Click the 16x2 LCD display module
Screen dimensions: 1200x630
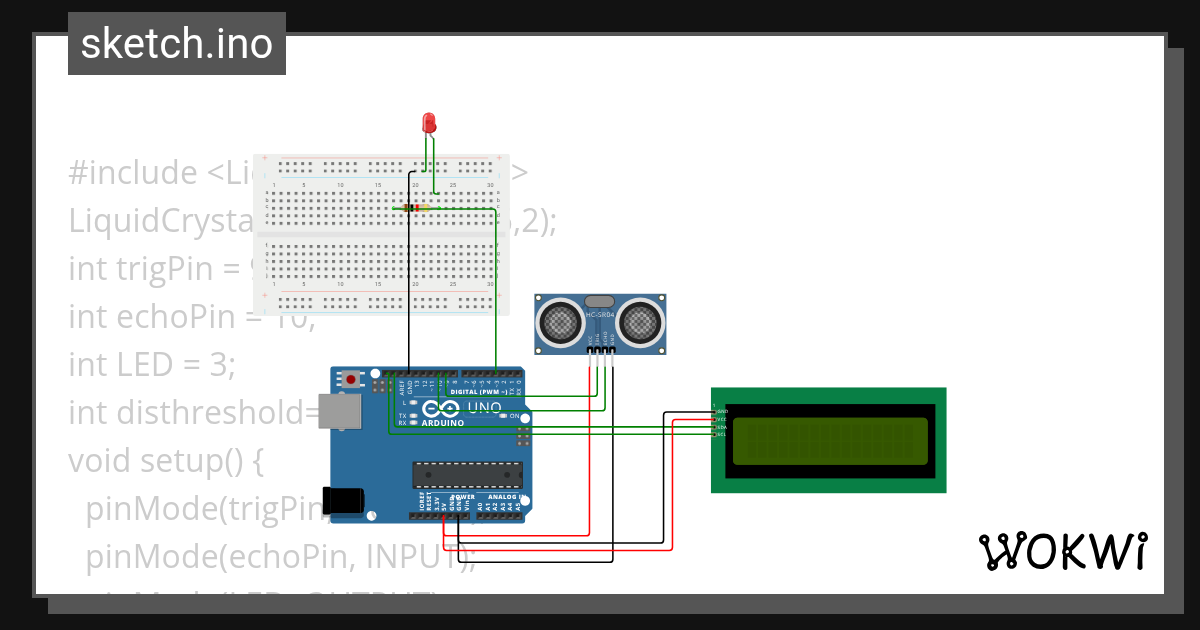point(830,440)
